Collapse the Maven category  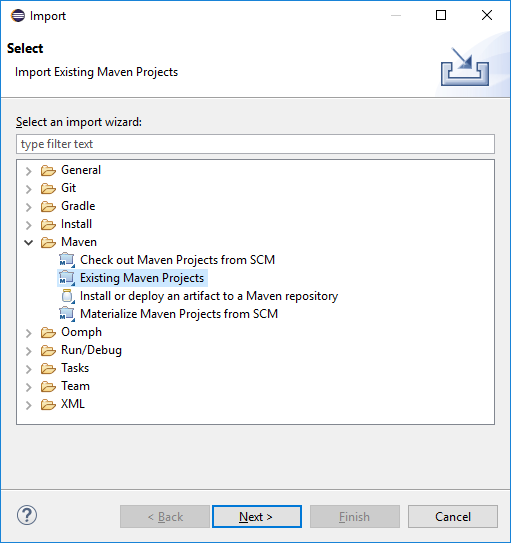pos(29,242)
